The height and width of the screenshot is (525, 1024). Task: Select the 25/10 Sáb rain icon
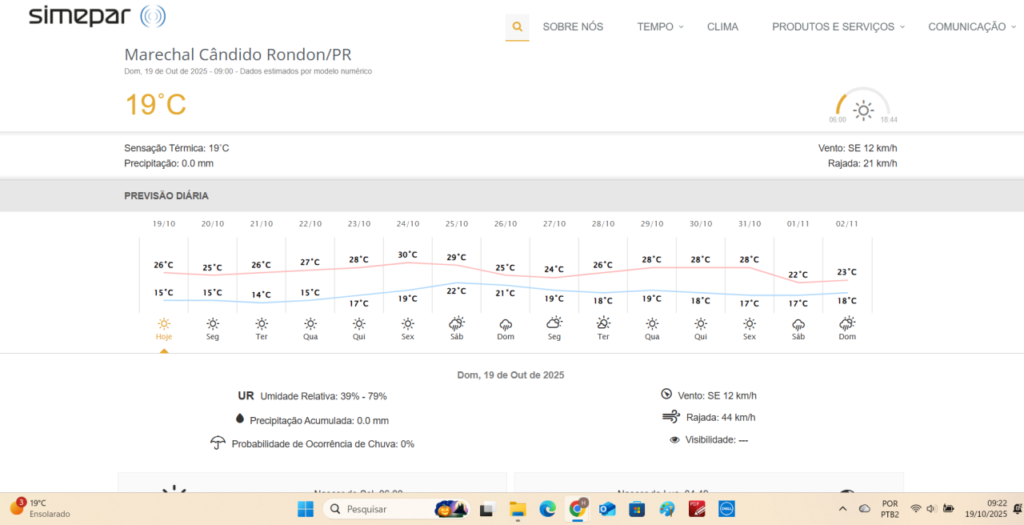tap(456, 323)
